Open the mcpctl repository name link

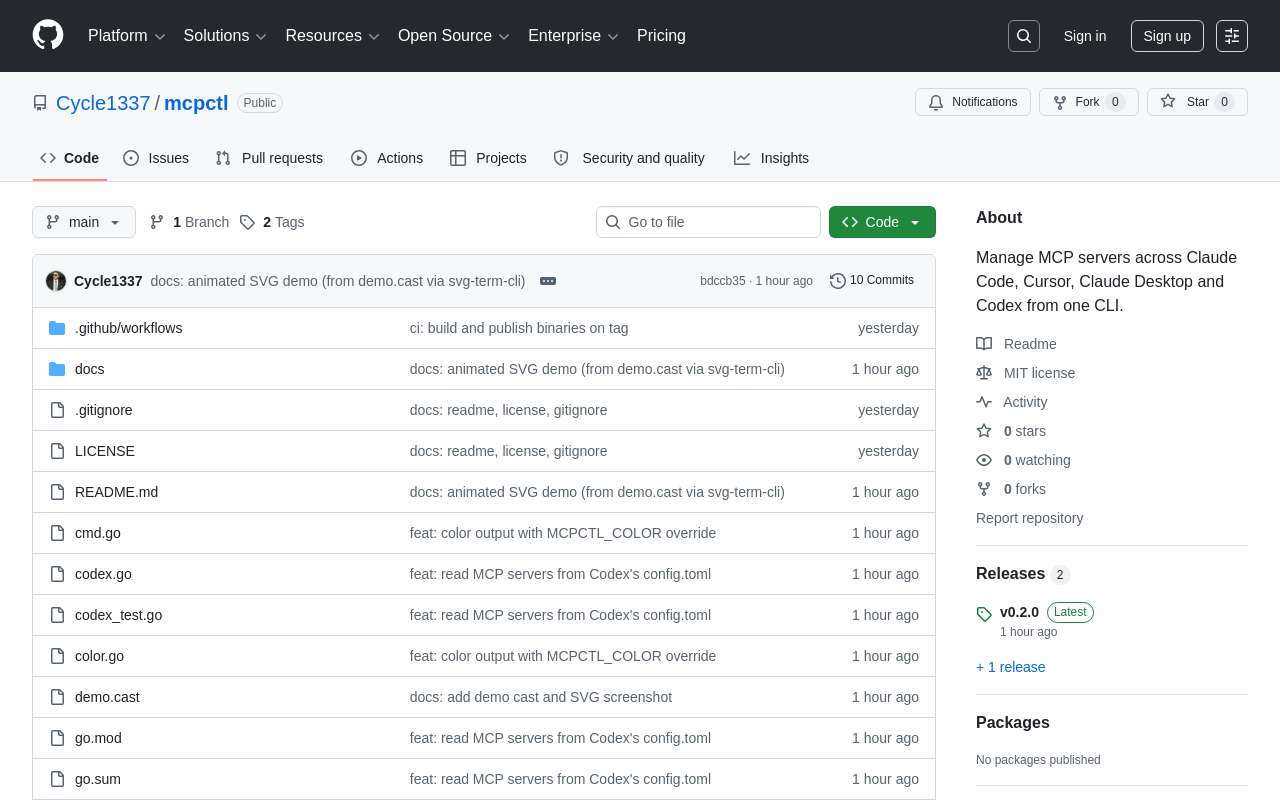pos(196,103)
